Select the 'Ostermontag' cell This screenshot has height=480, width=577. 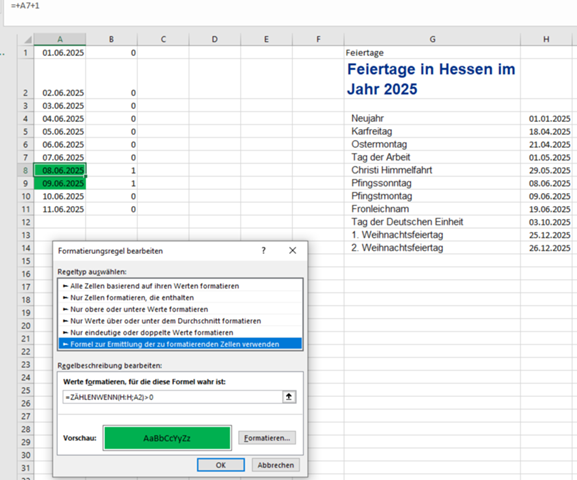coord(432,144)
